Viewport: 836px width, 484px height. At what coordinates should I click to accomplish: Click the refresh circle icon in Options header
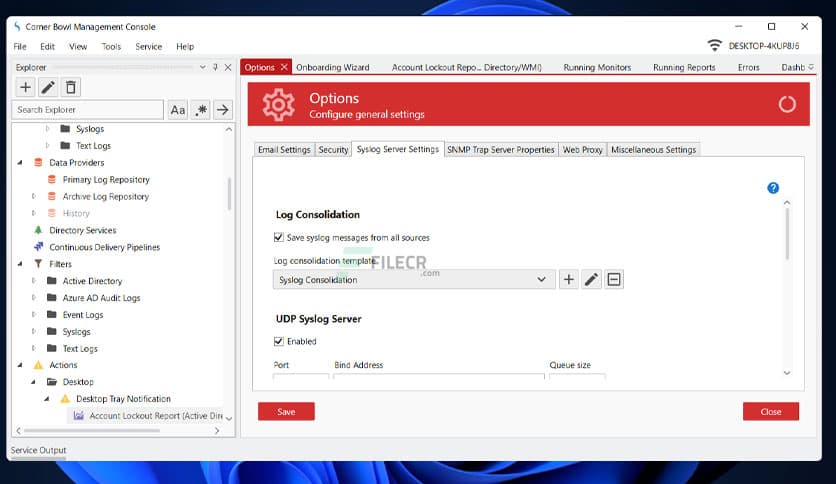787,104
